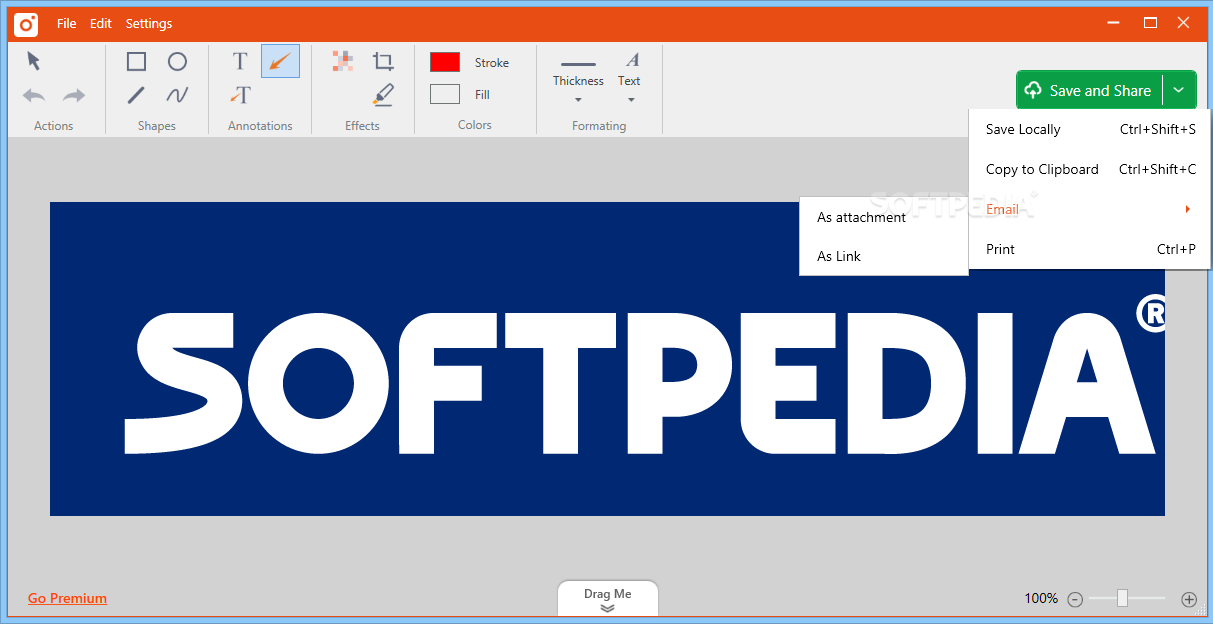Click the 100% zoom value
The width and height of the screenshot is (1213, 624).
pos(1041,598)
